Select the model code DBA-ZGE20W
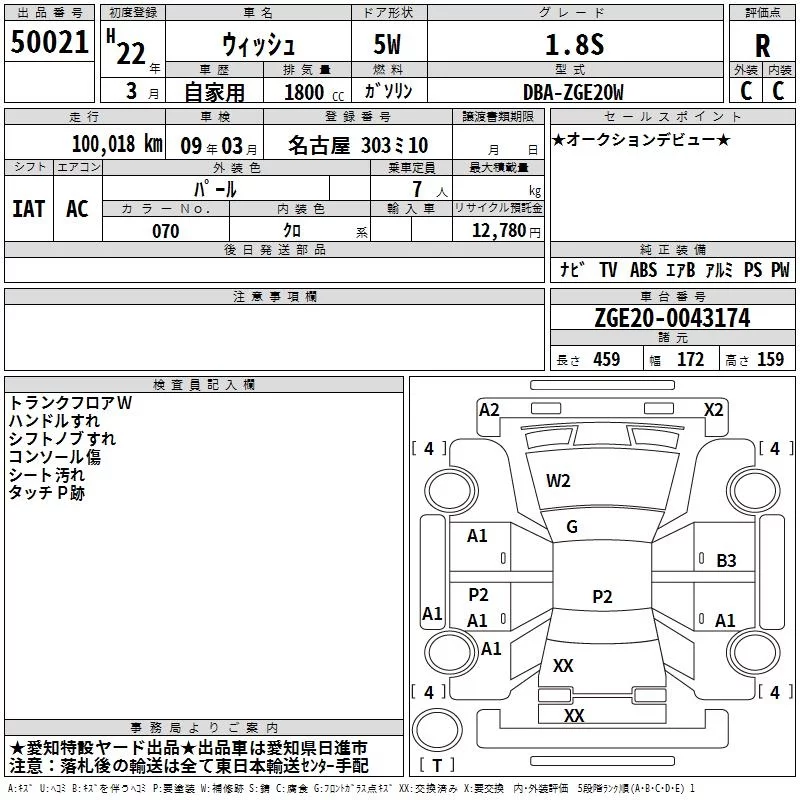800x800 pixels. (573, 92)
